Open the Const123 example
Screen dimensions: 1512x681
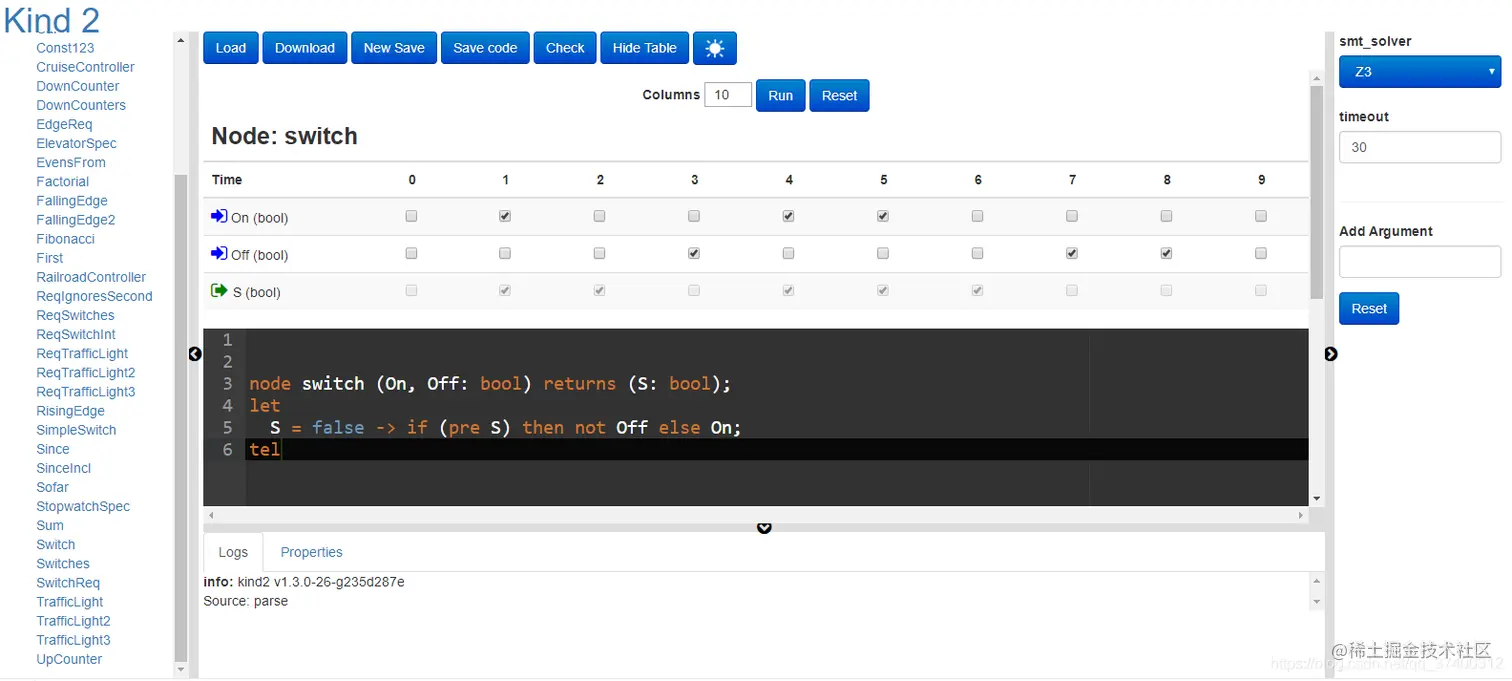pos(65,48)
